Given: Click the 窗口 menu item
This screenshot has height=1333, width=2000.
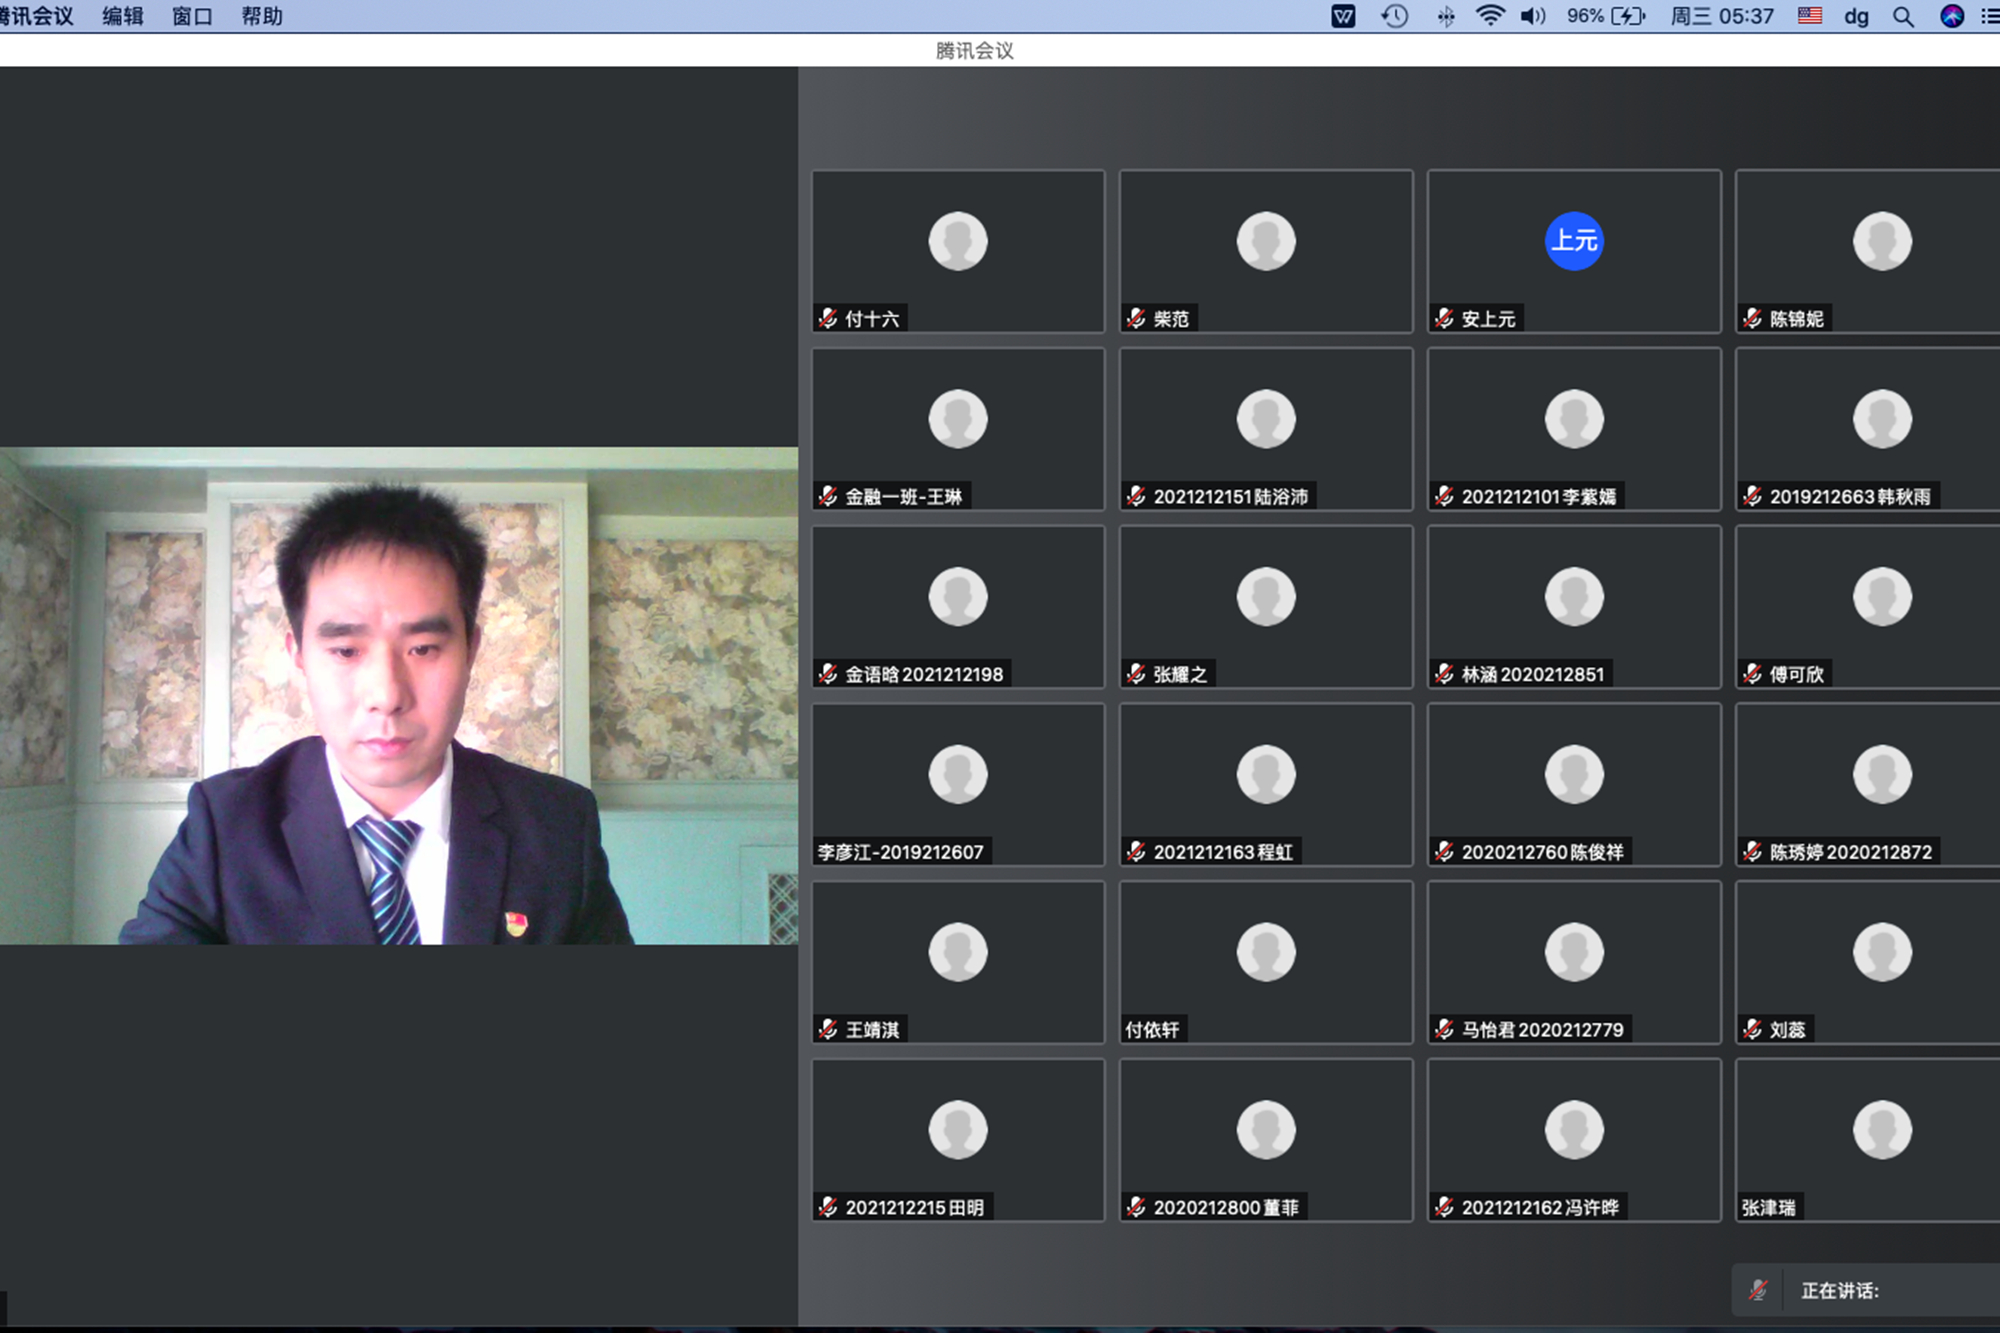Looking at the screenshot, I should (192, 16).
